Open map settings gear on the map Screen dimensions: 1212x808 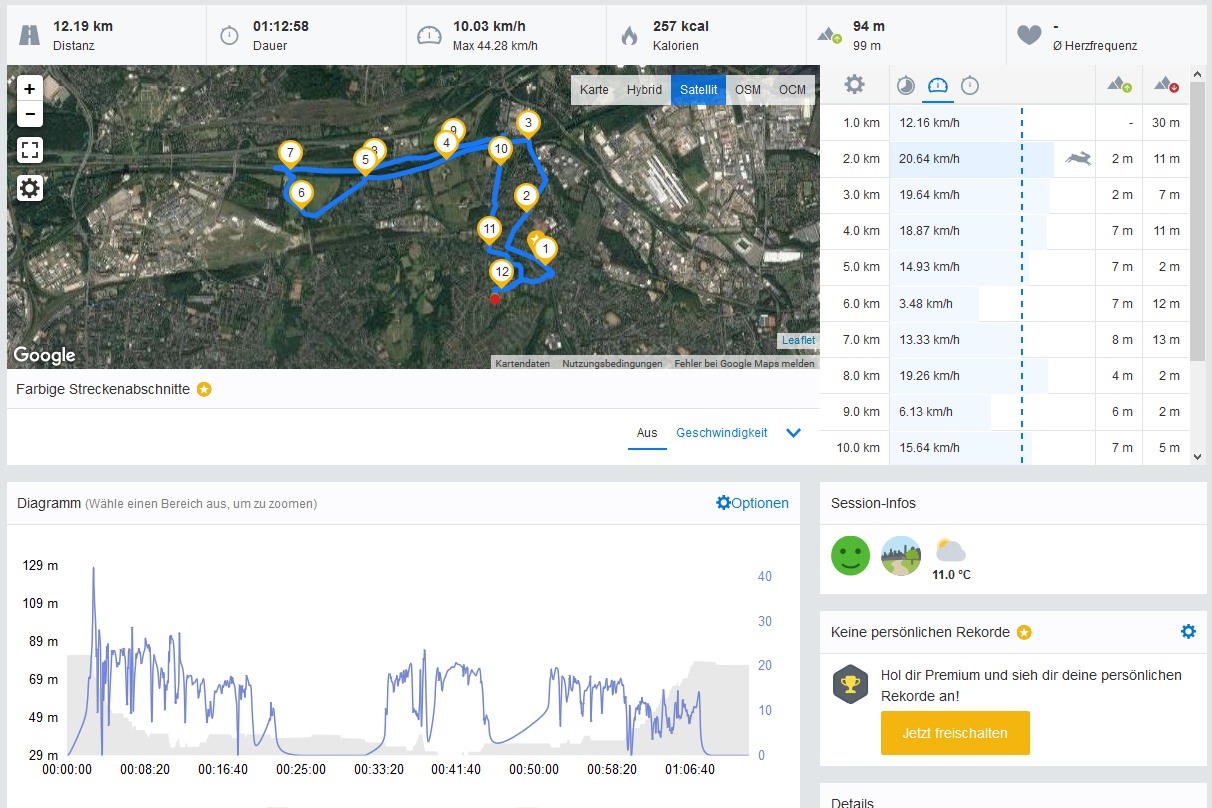click(30, 188)
